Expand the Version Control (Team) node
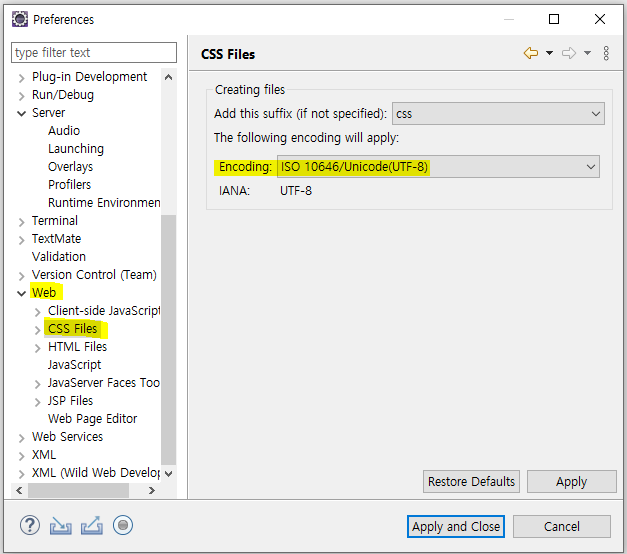Screen dimensions: 627x554 22,276
